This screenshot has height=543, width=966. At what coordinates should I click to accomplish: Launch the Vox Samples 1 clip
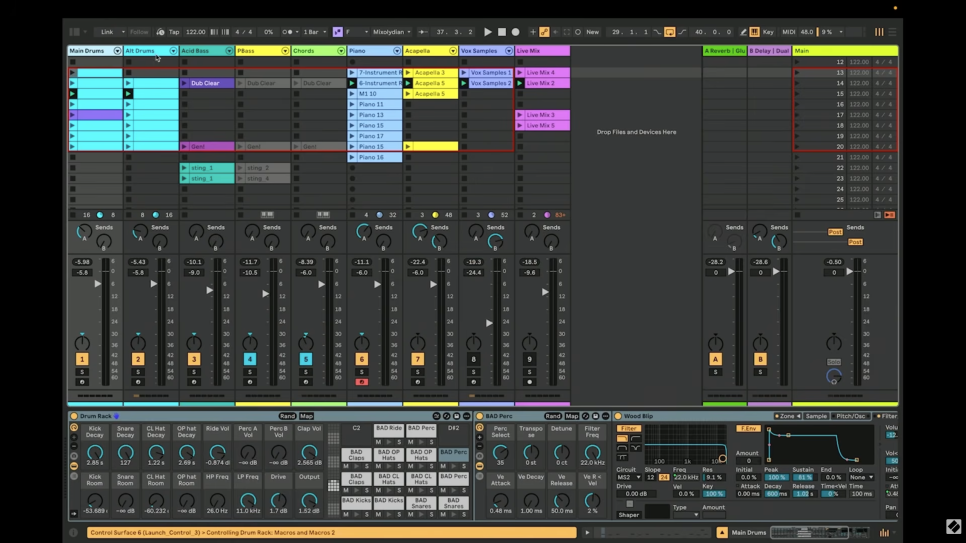click(x=464, y=73)
